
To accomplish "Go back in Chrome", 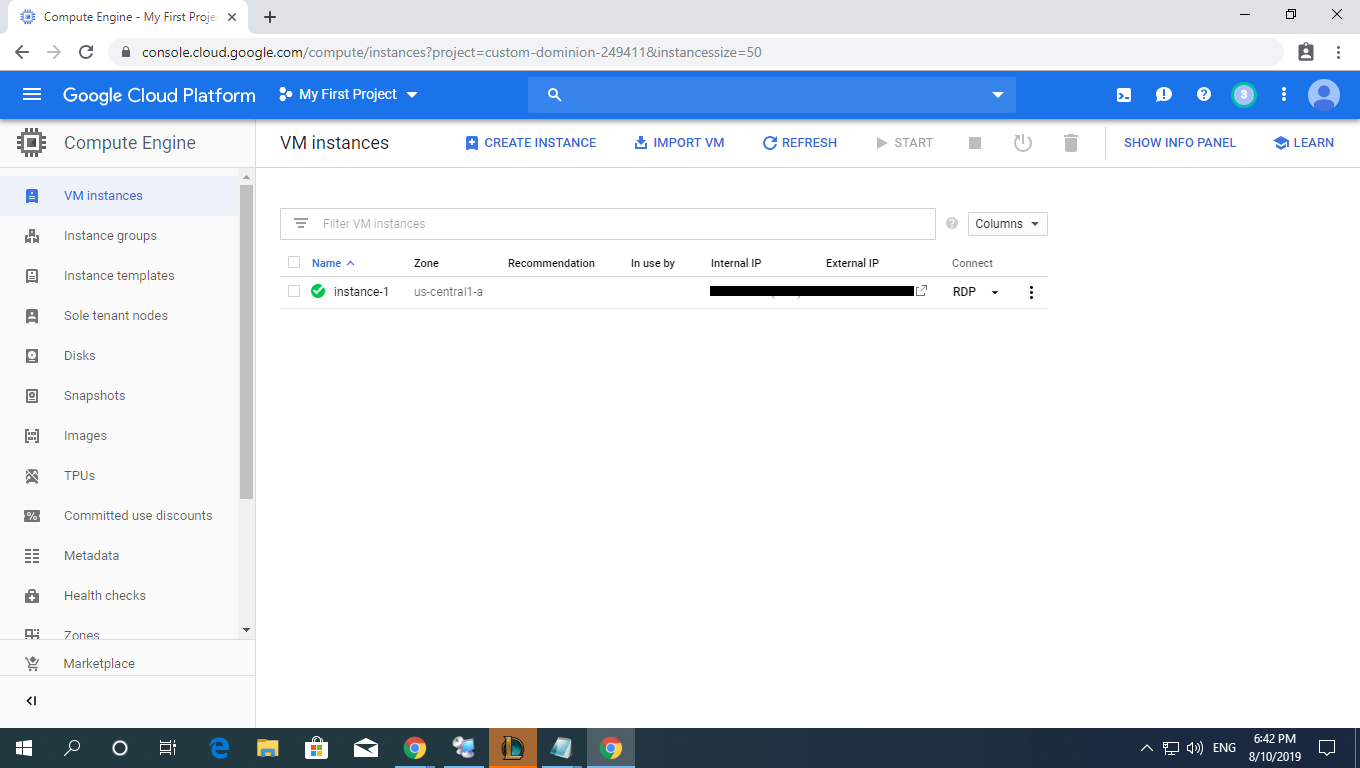I will click(x=22, y=52).
